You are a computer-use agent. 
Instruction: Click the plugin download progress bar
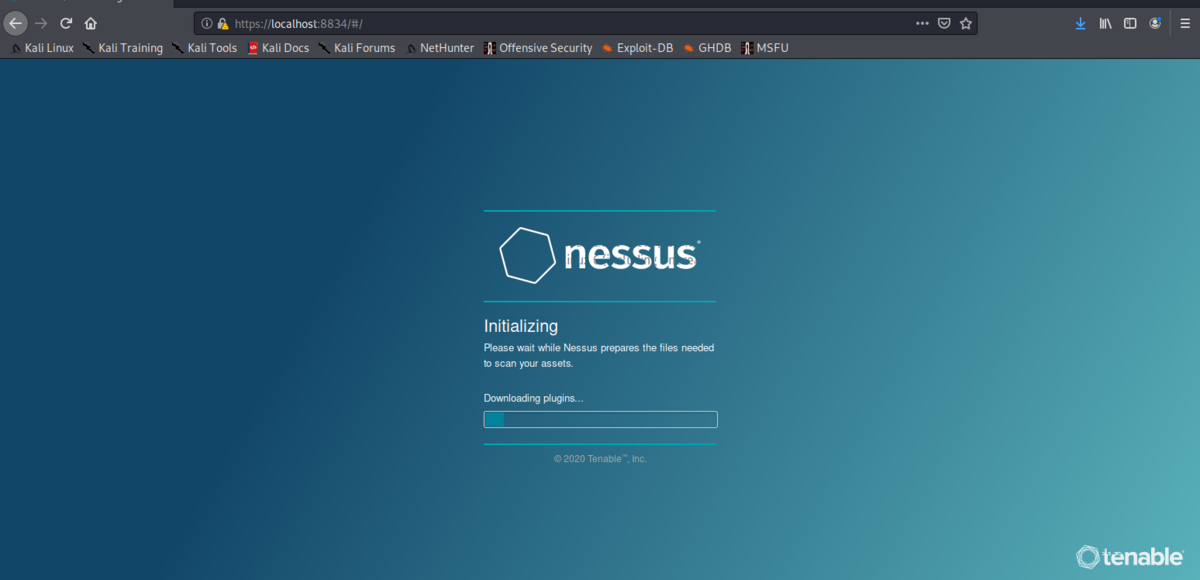pyautogui.click(x=600, y=419)
